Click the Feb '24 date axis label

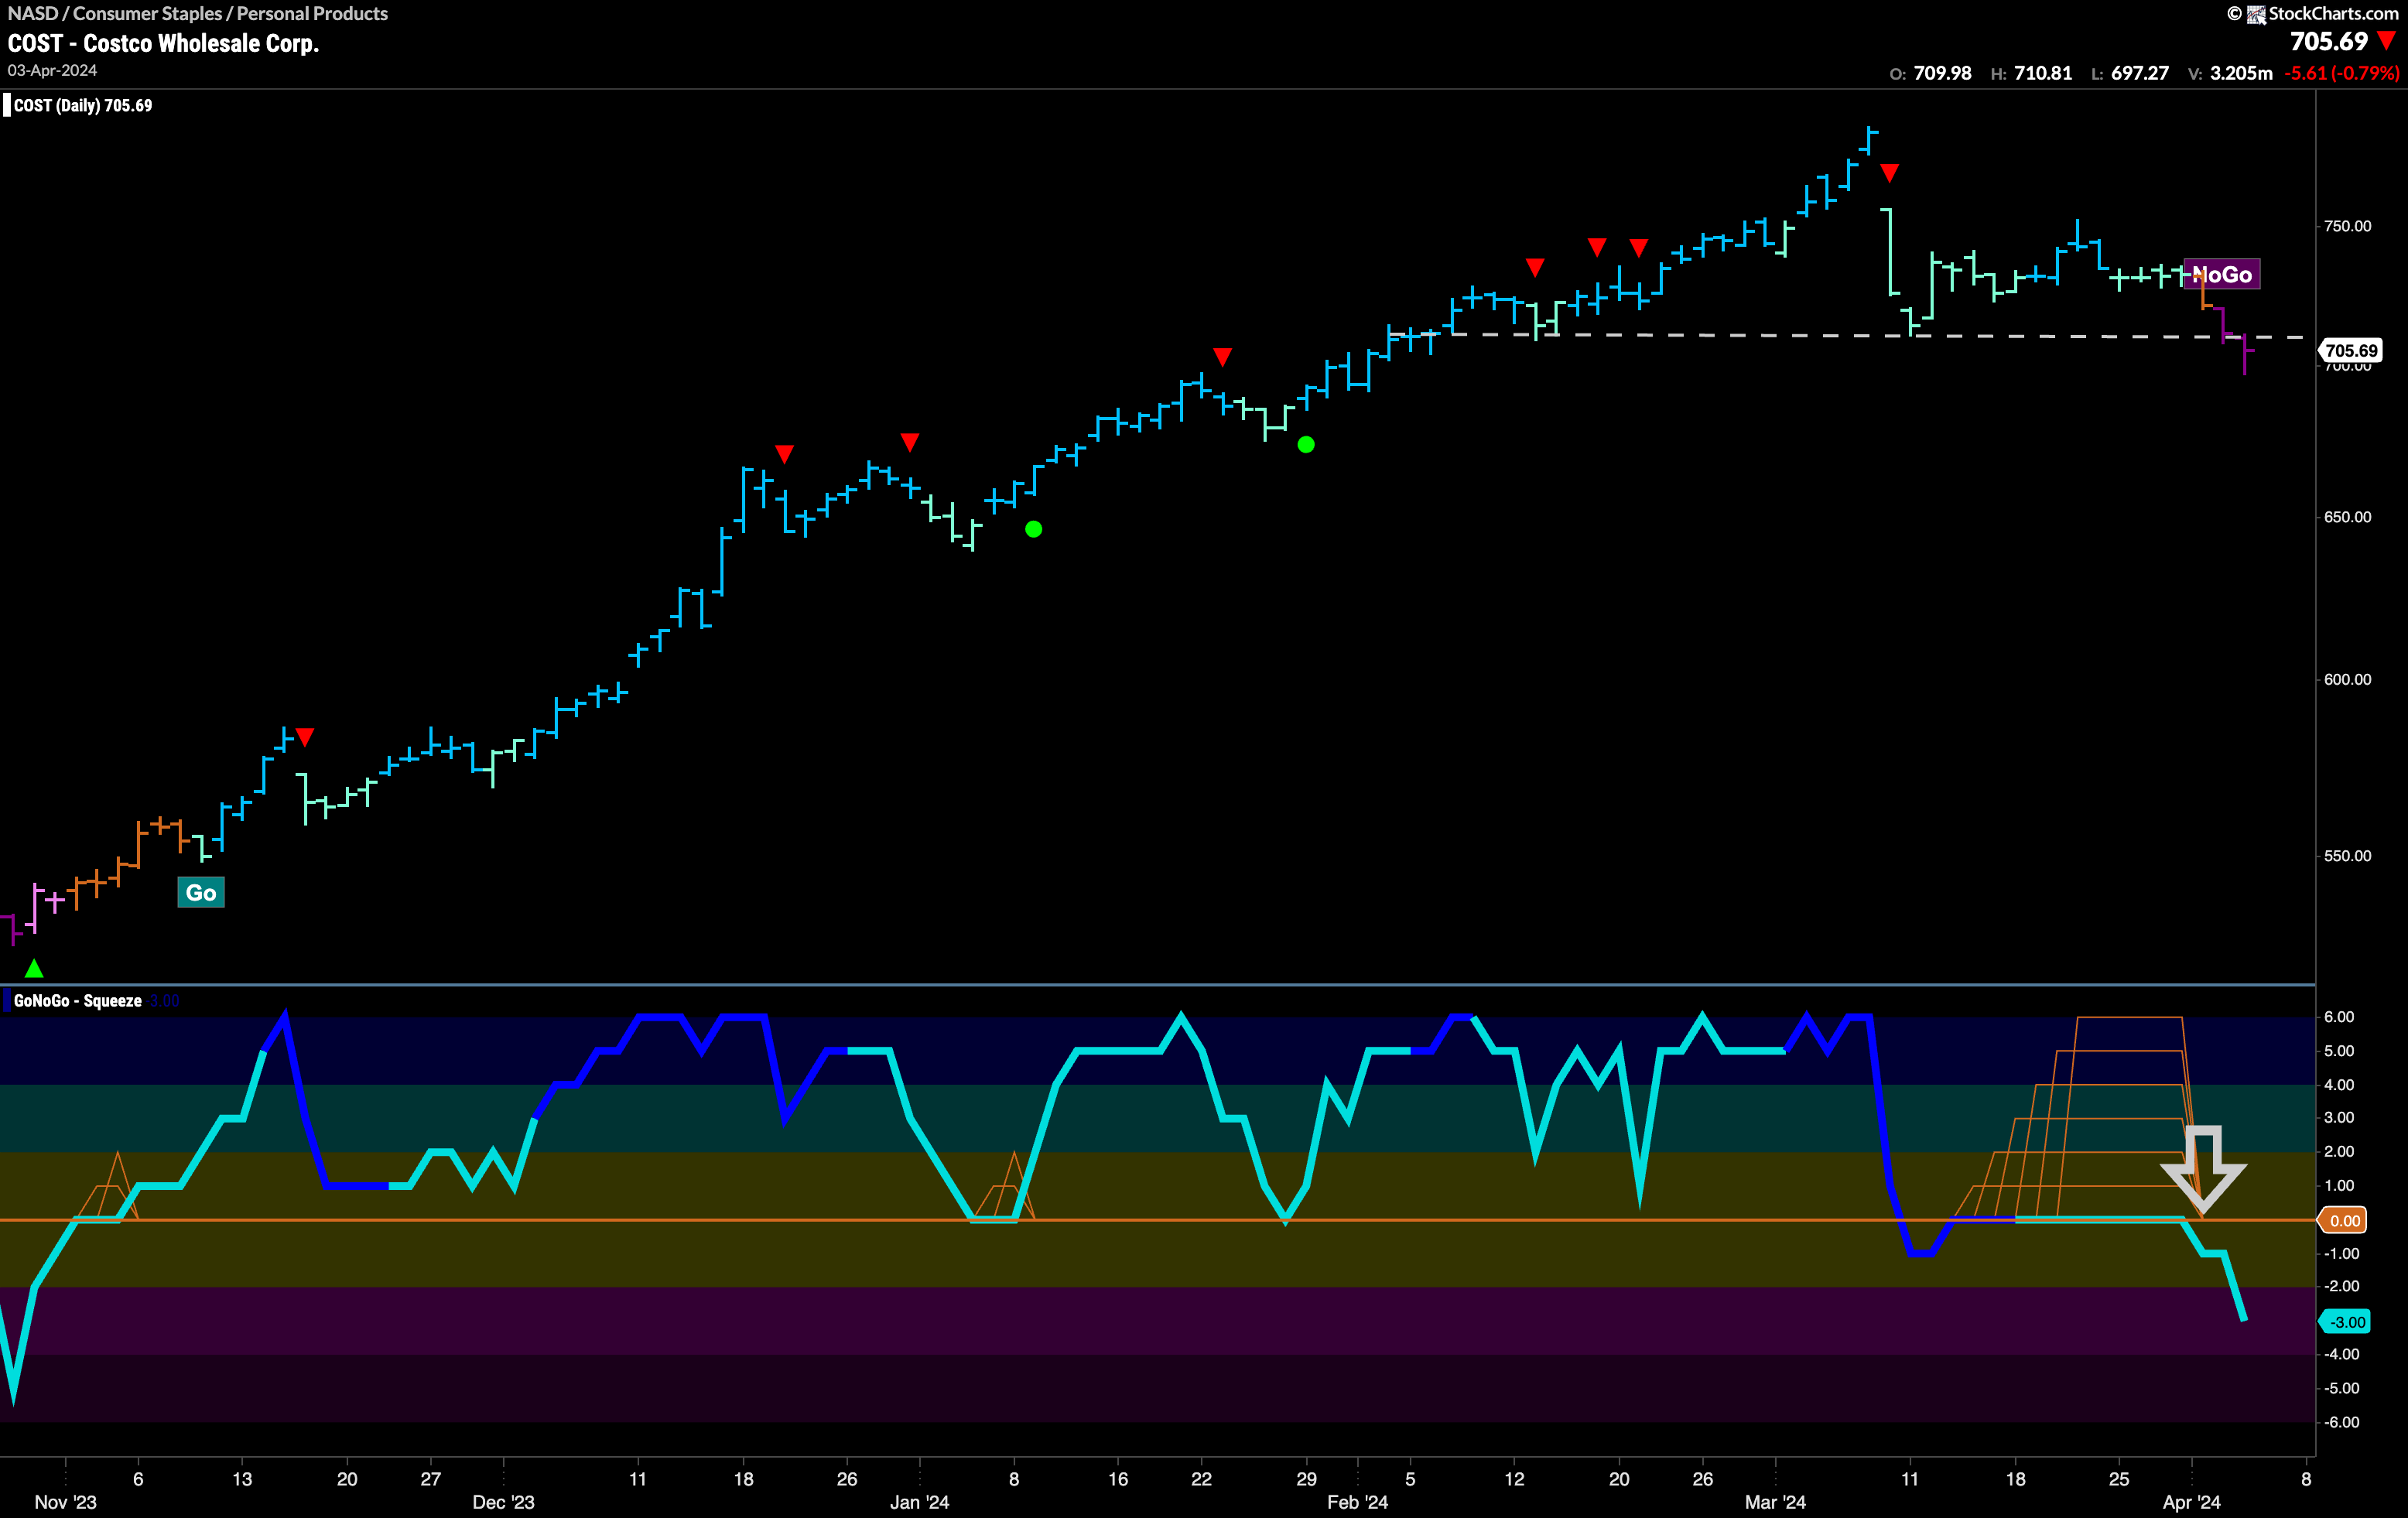coord(1357,1502)
